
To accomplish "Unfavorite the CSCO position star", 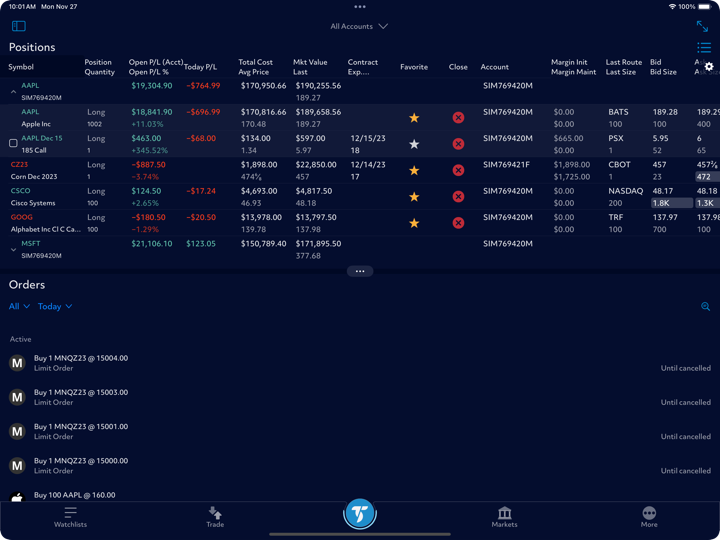I will 414,197.
